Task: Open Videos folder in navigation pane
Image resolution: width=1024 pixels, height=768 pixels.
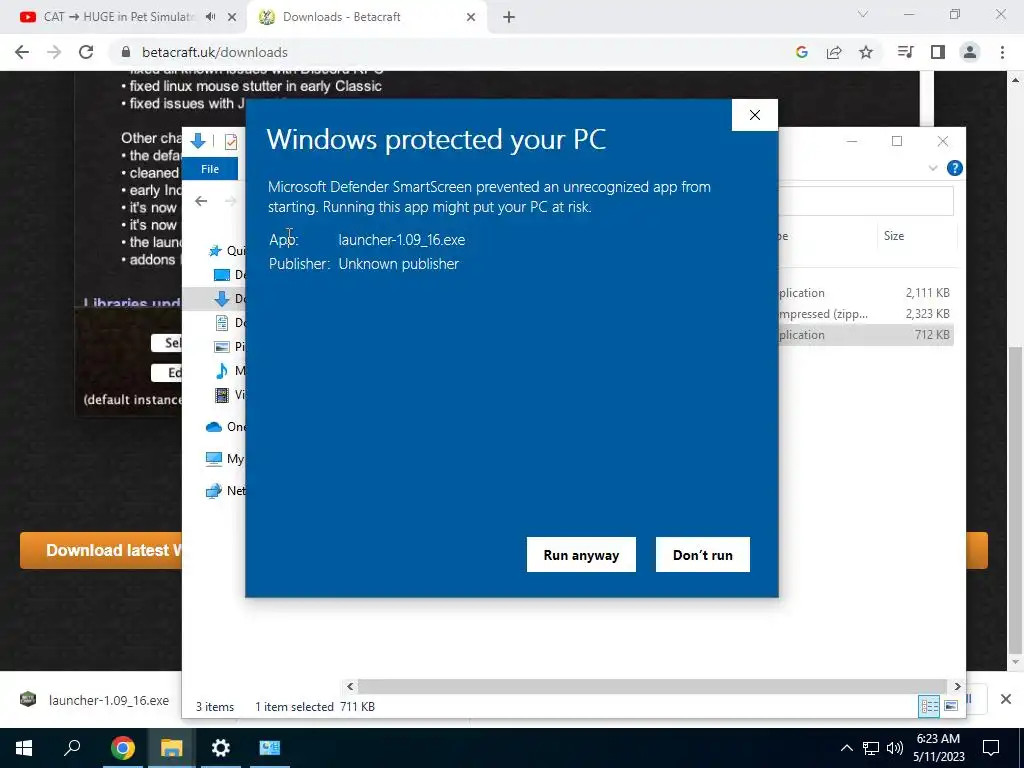Action: (230, 394)
